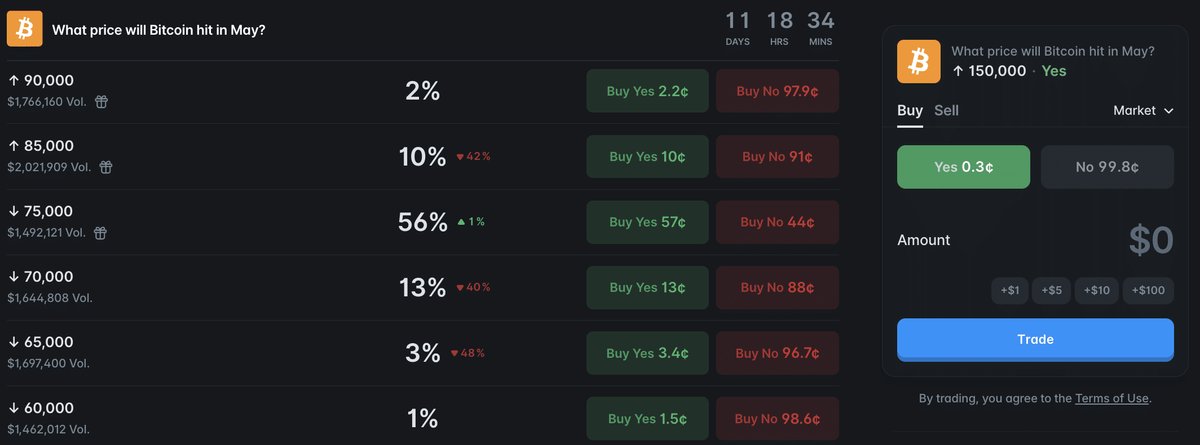Open the gift rewards icon under 90,000
Screen dimensions: 1200x445
click(101, 101)
